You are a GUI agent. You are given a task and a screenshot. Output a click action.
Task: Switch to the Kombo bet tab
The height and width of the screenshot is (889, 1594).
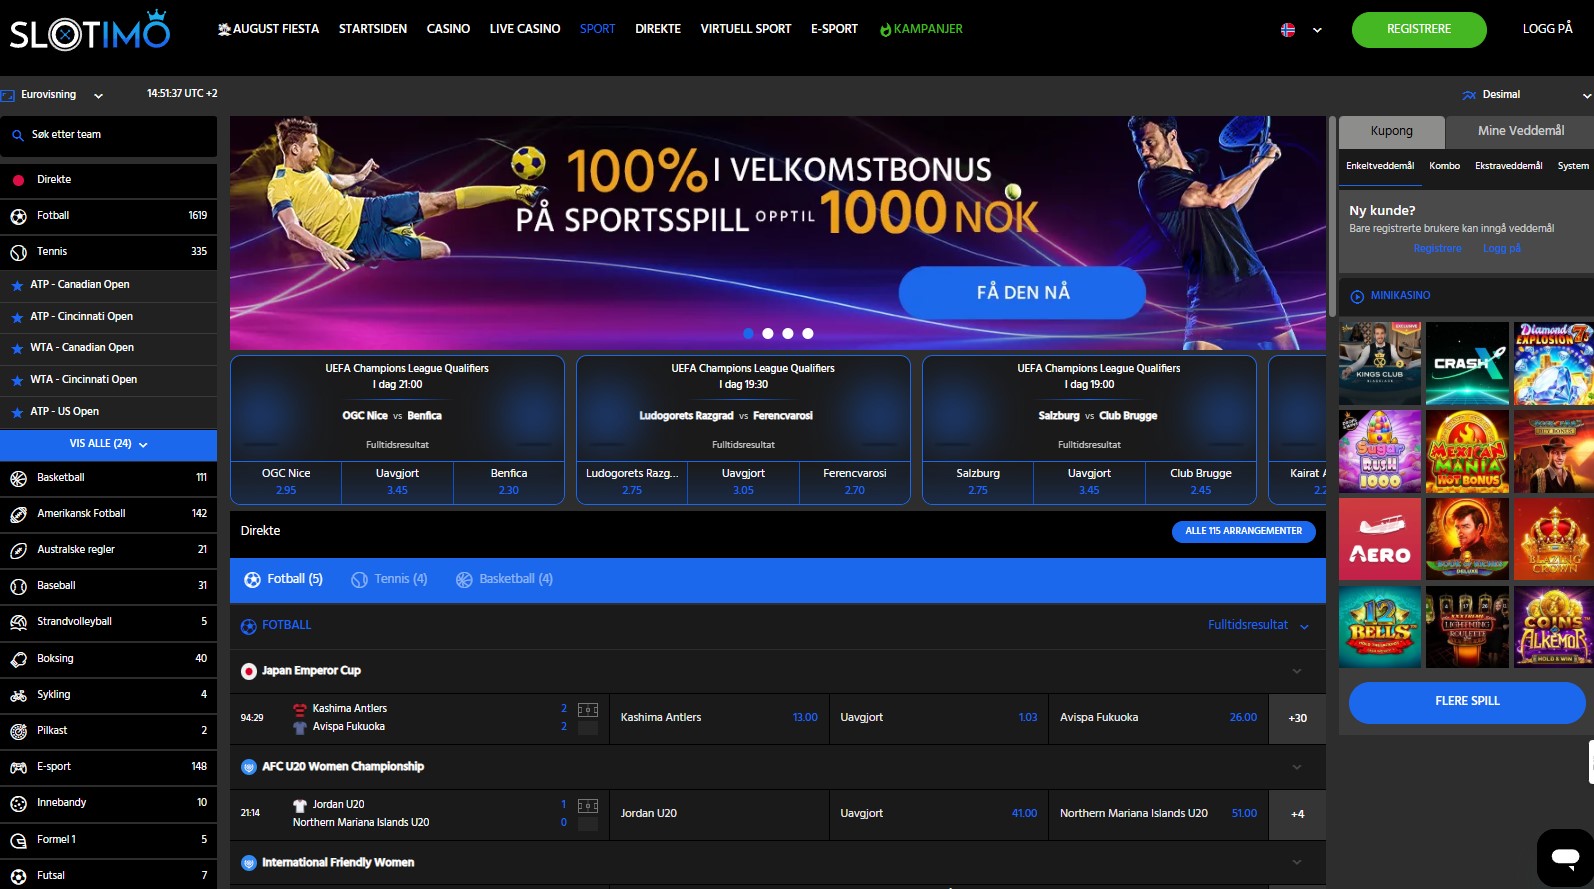click(x=1444, y=166)
